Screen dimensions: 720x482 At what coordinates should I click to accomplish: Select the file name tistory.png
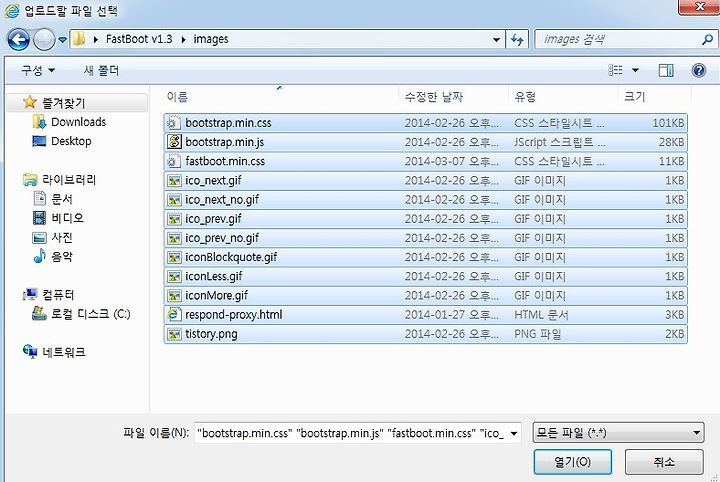pyautogui.click(x=211, y=334)
